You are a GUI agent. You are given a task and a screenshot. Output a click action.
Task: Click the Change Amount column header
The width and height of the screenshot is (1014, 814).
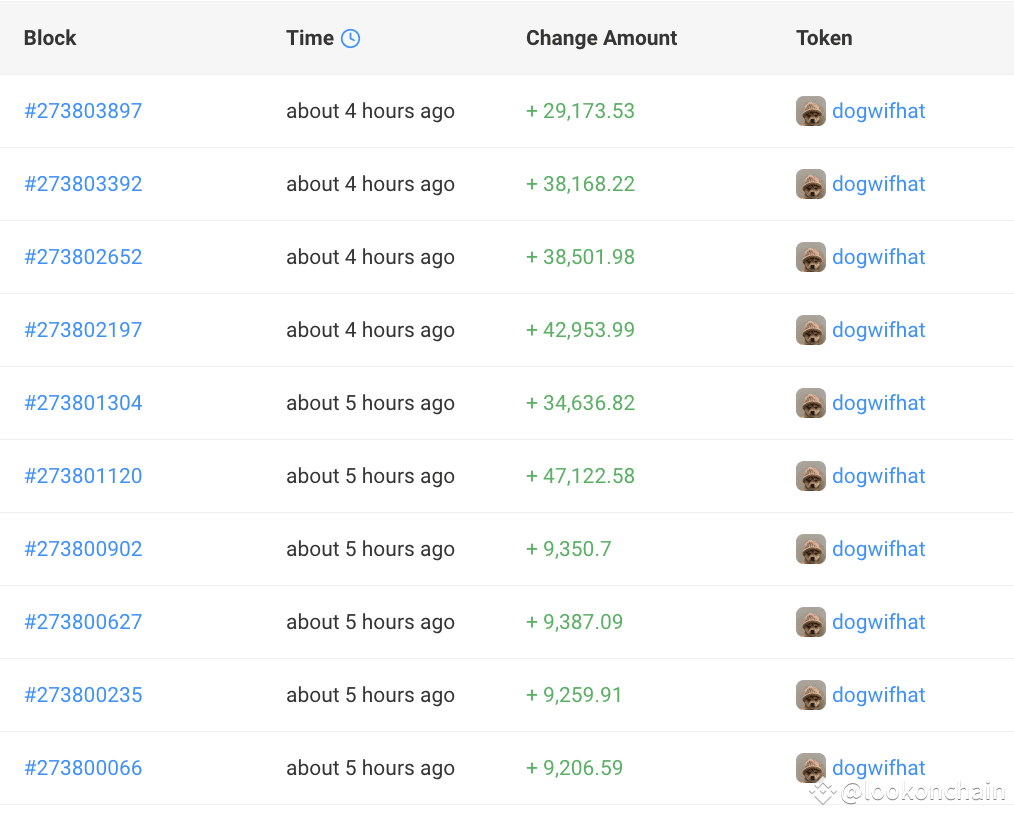click(601, 38)
